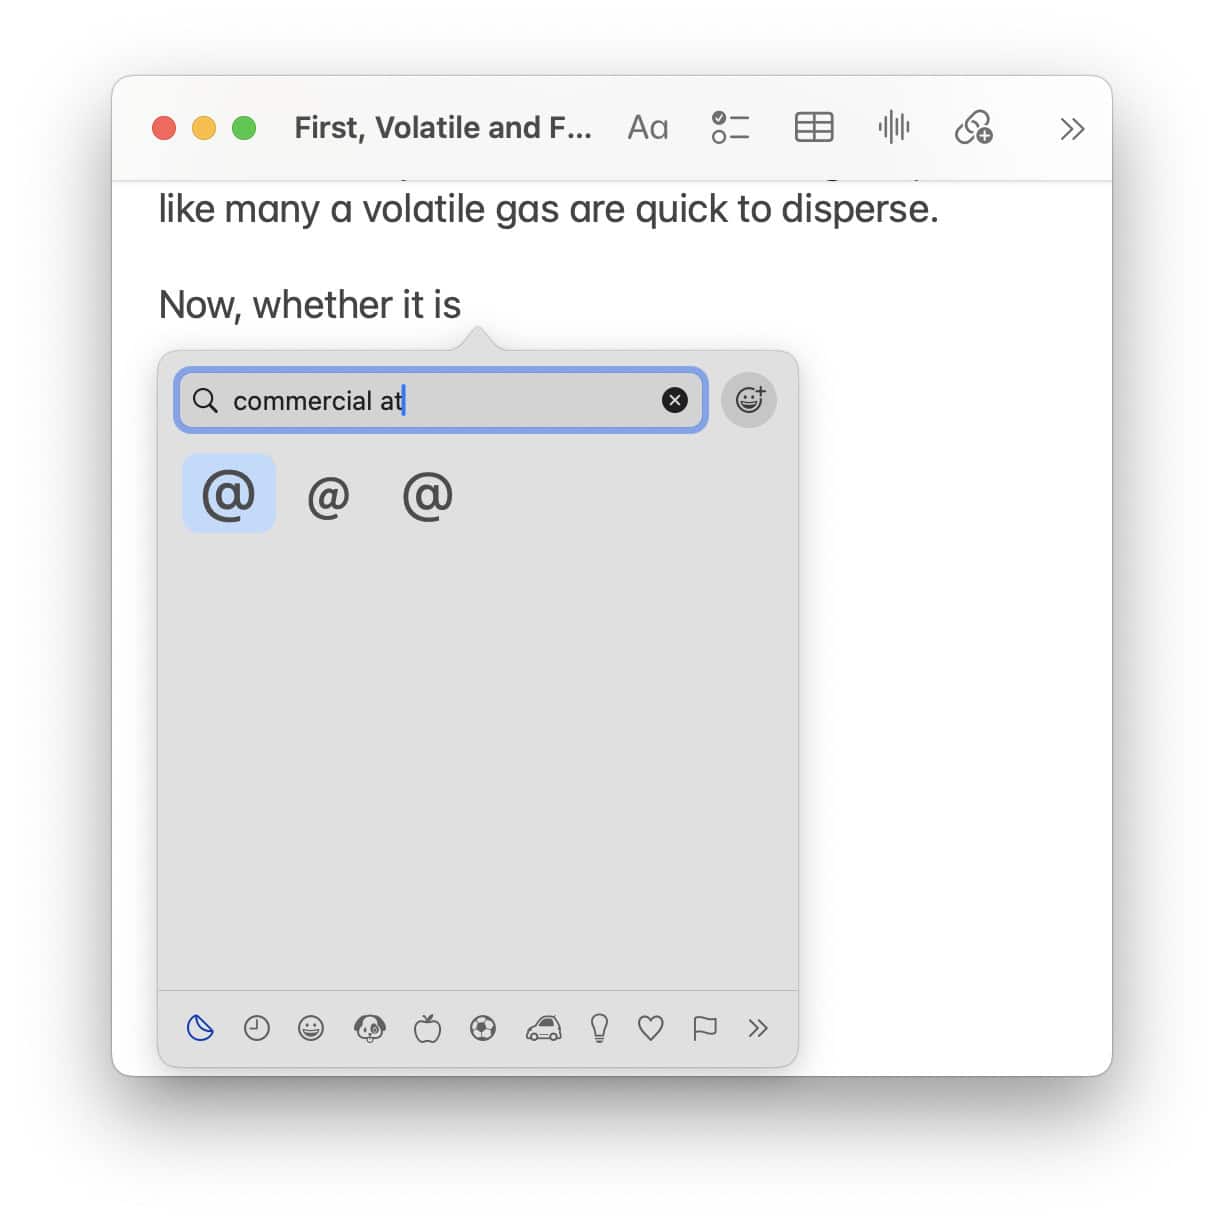Viewport: 1224px width, 1224px height.
Task: Show the emoji skin tone and customization picker
Action: point(748,400)
